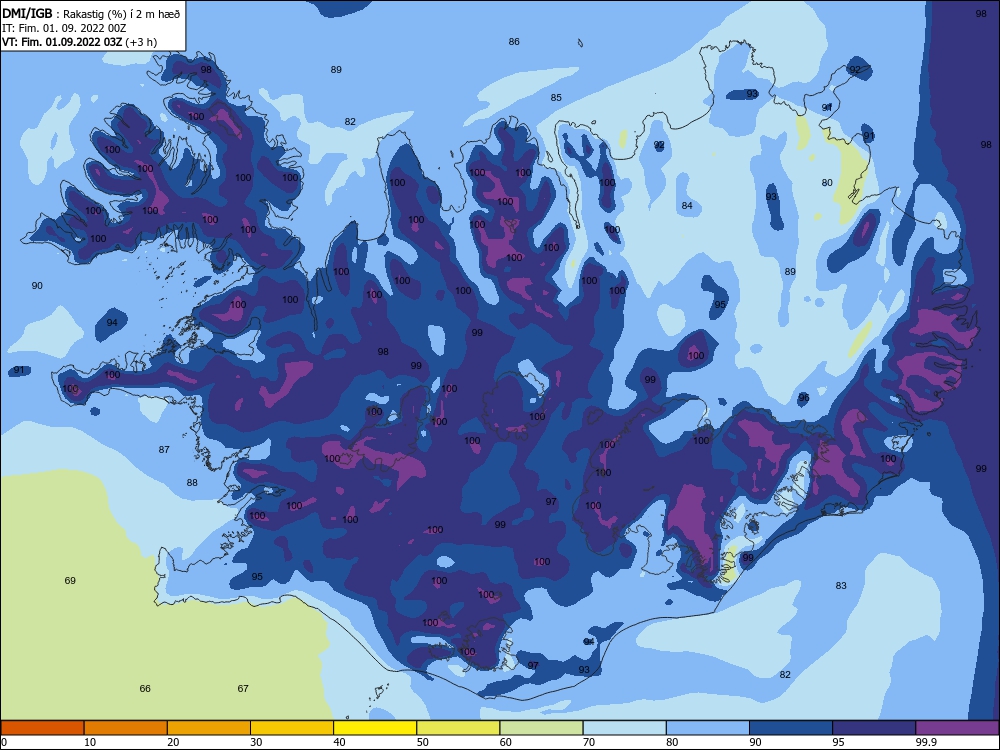Click the legend tick label '0'
Image resolution: width=1000 pixels, height=750 pixels.
tap(4, 742)
